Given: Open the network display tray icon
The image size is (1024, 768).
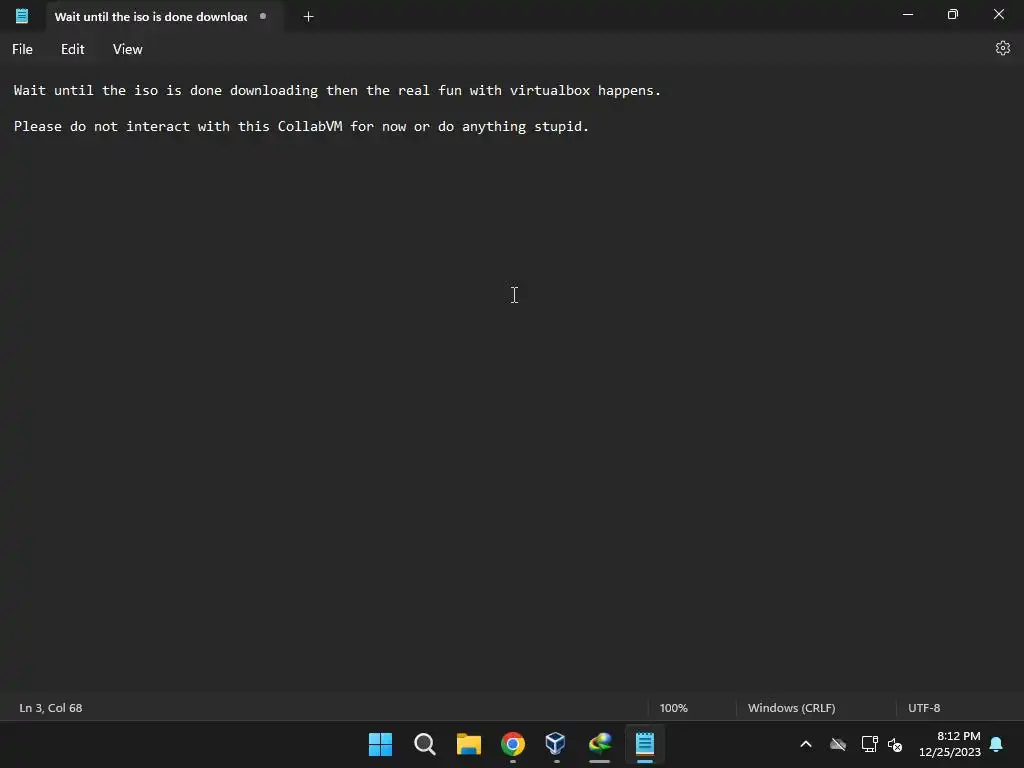Looking at the screenshot, I should [869, 744].
